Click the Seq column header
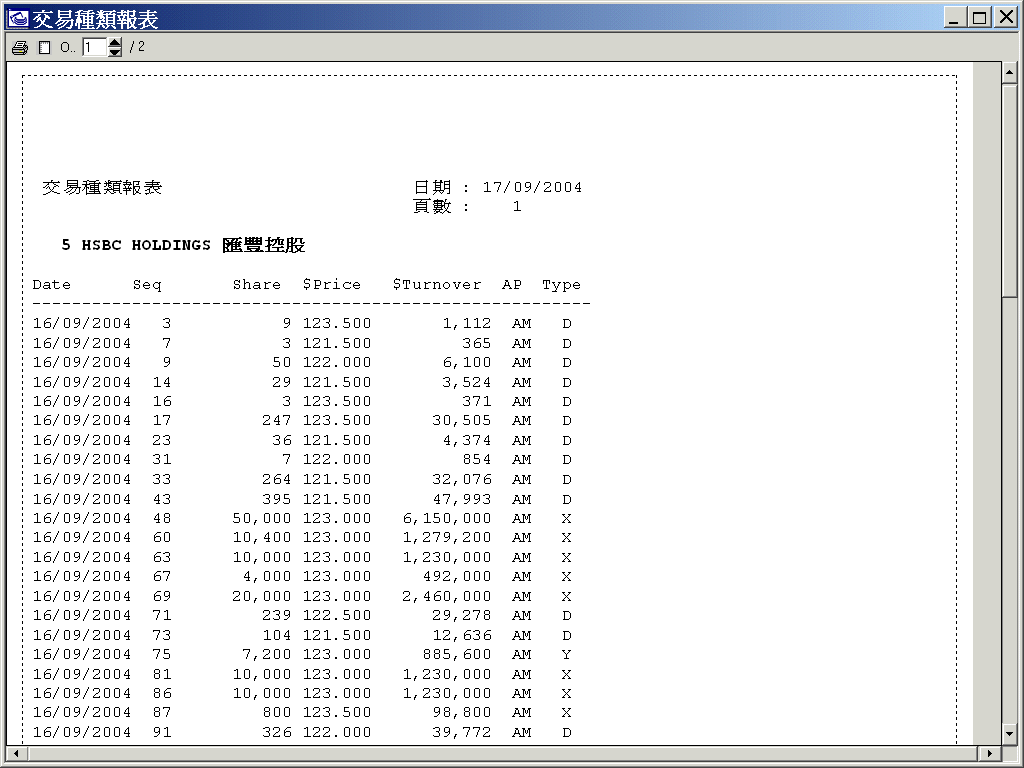The height and width of the screenshot is (768, 1024). (x=147, y=285)
